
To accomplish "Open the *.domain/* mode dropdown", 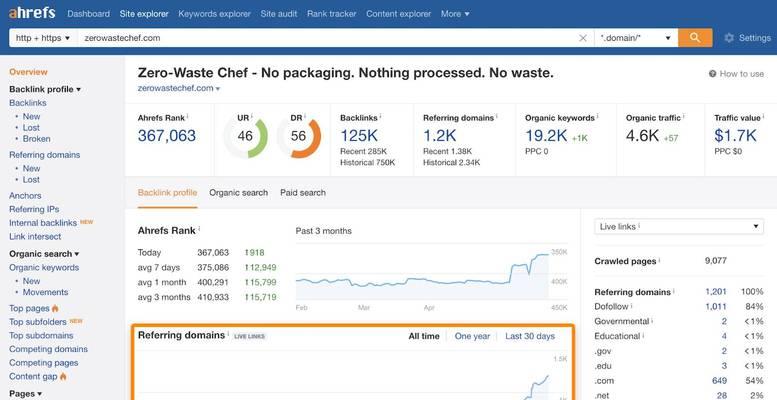I will pyautogui.click(x=636, y=38).
